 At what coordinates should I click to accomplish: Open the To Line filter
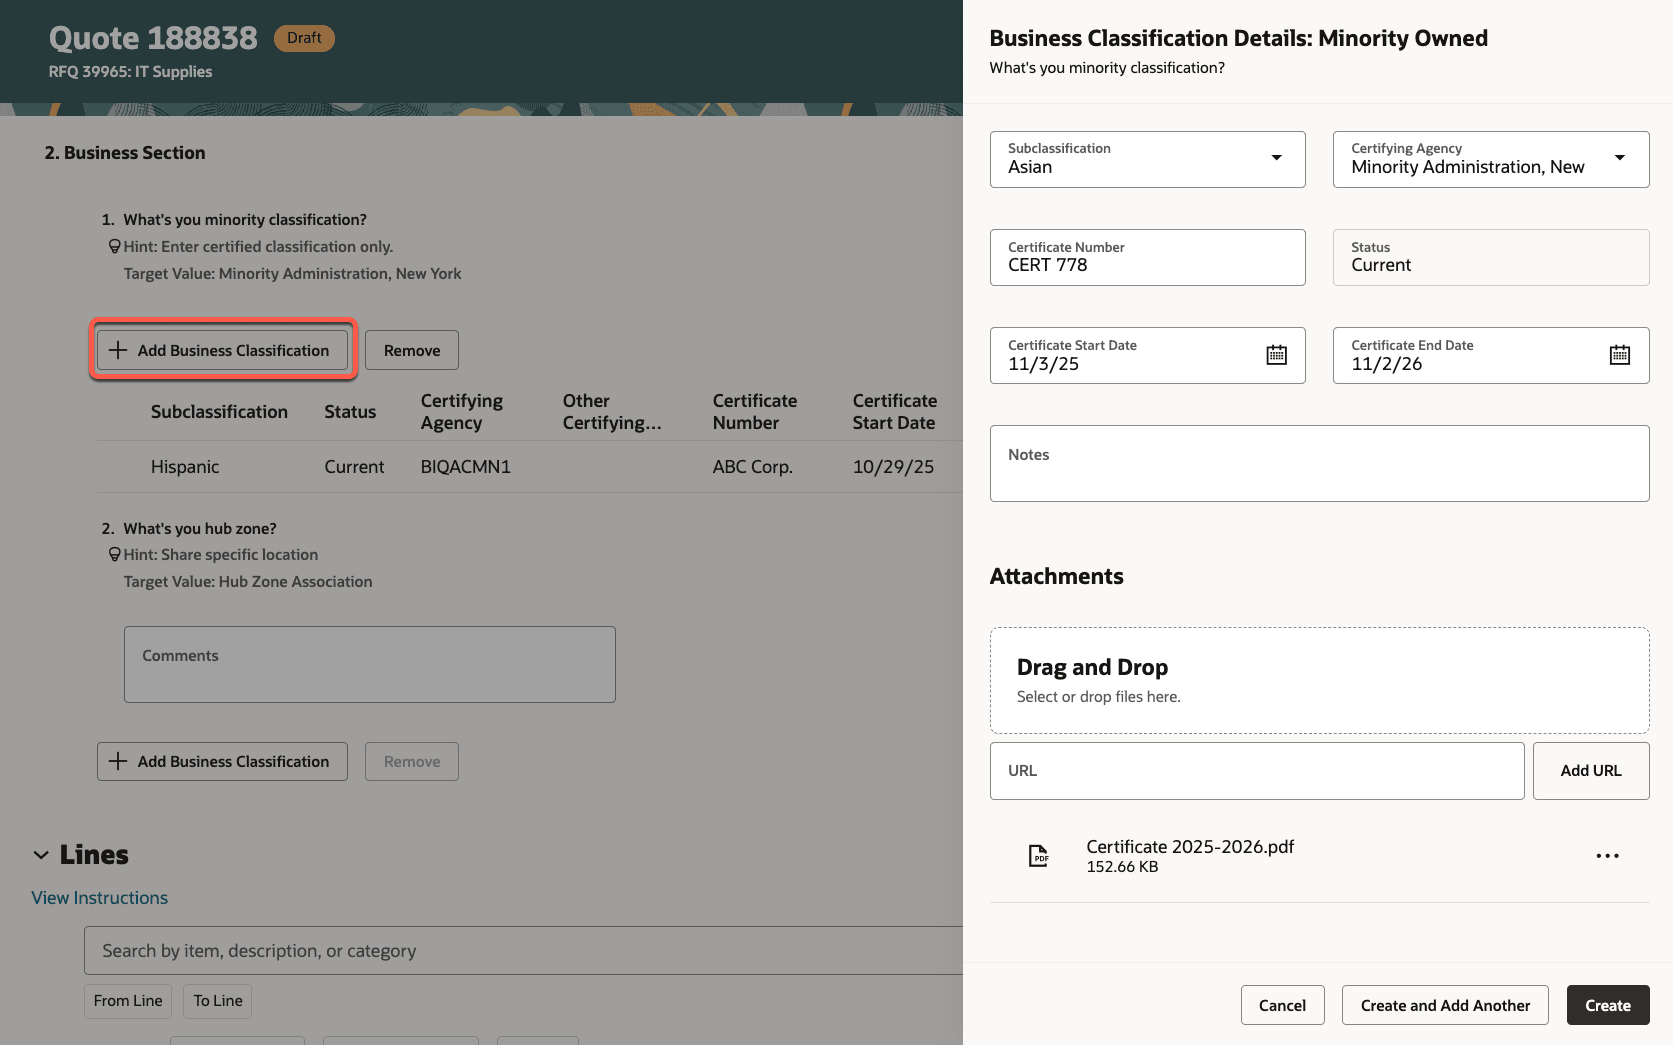[x=217, y=1000]
